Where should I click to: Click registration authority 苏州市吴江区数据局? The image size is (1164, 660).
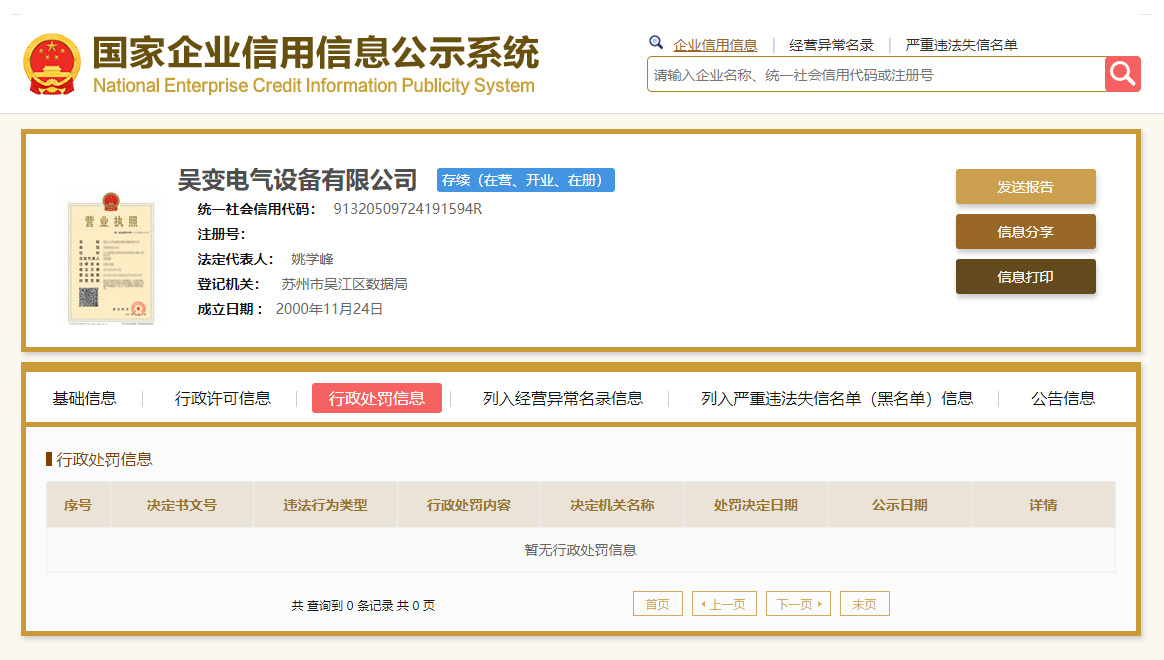[344, 284]
